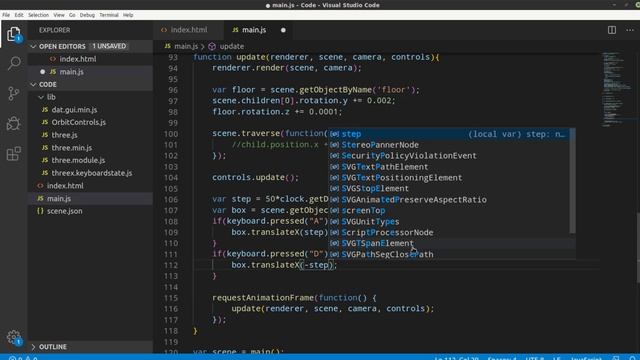Click the suggestion list scrollbar
640x360 pixels.
coord(573,181)
